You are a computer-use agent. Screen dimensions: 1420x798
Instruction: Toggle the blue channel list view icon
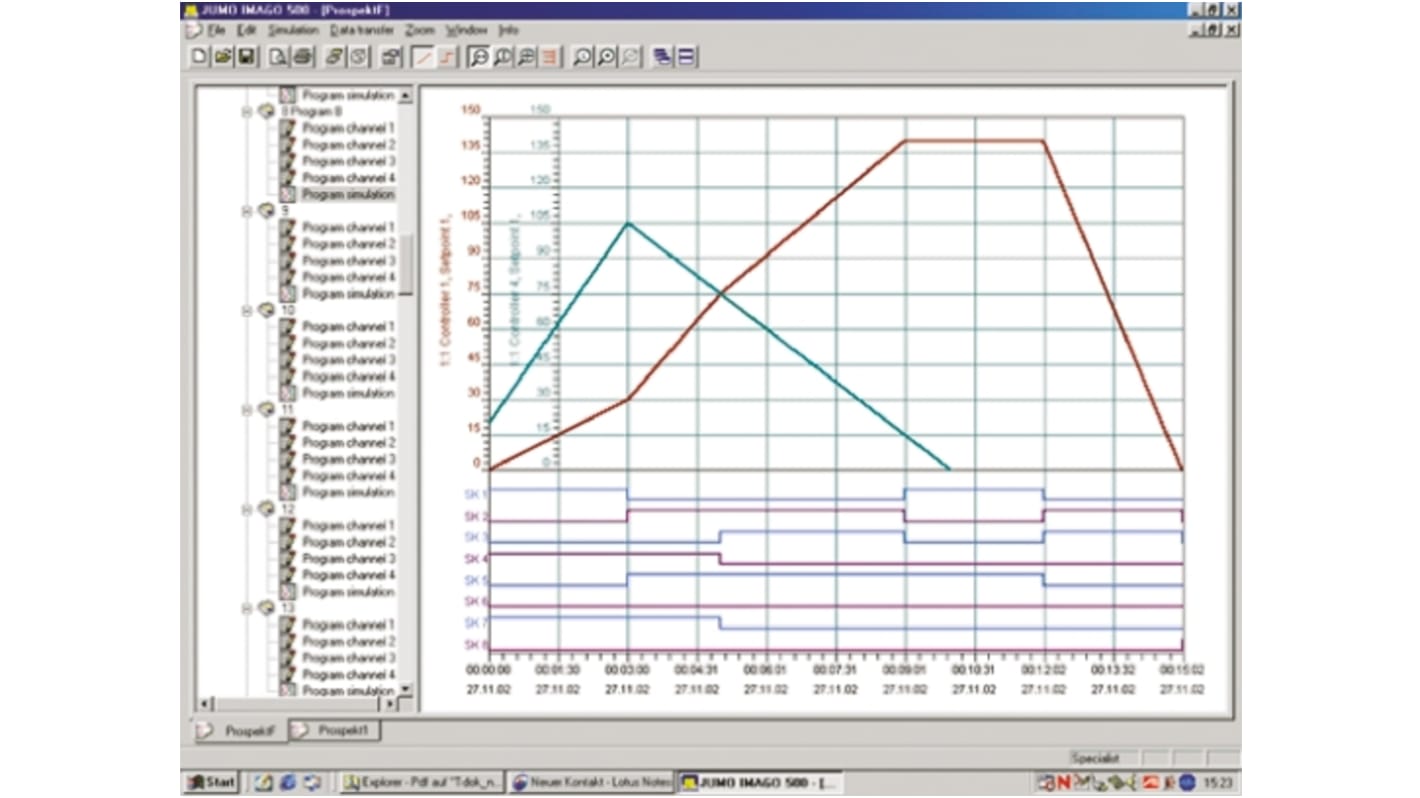point(685,57)
